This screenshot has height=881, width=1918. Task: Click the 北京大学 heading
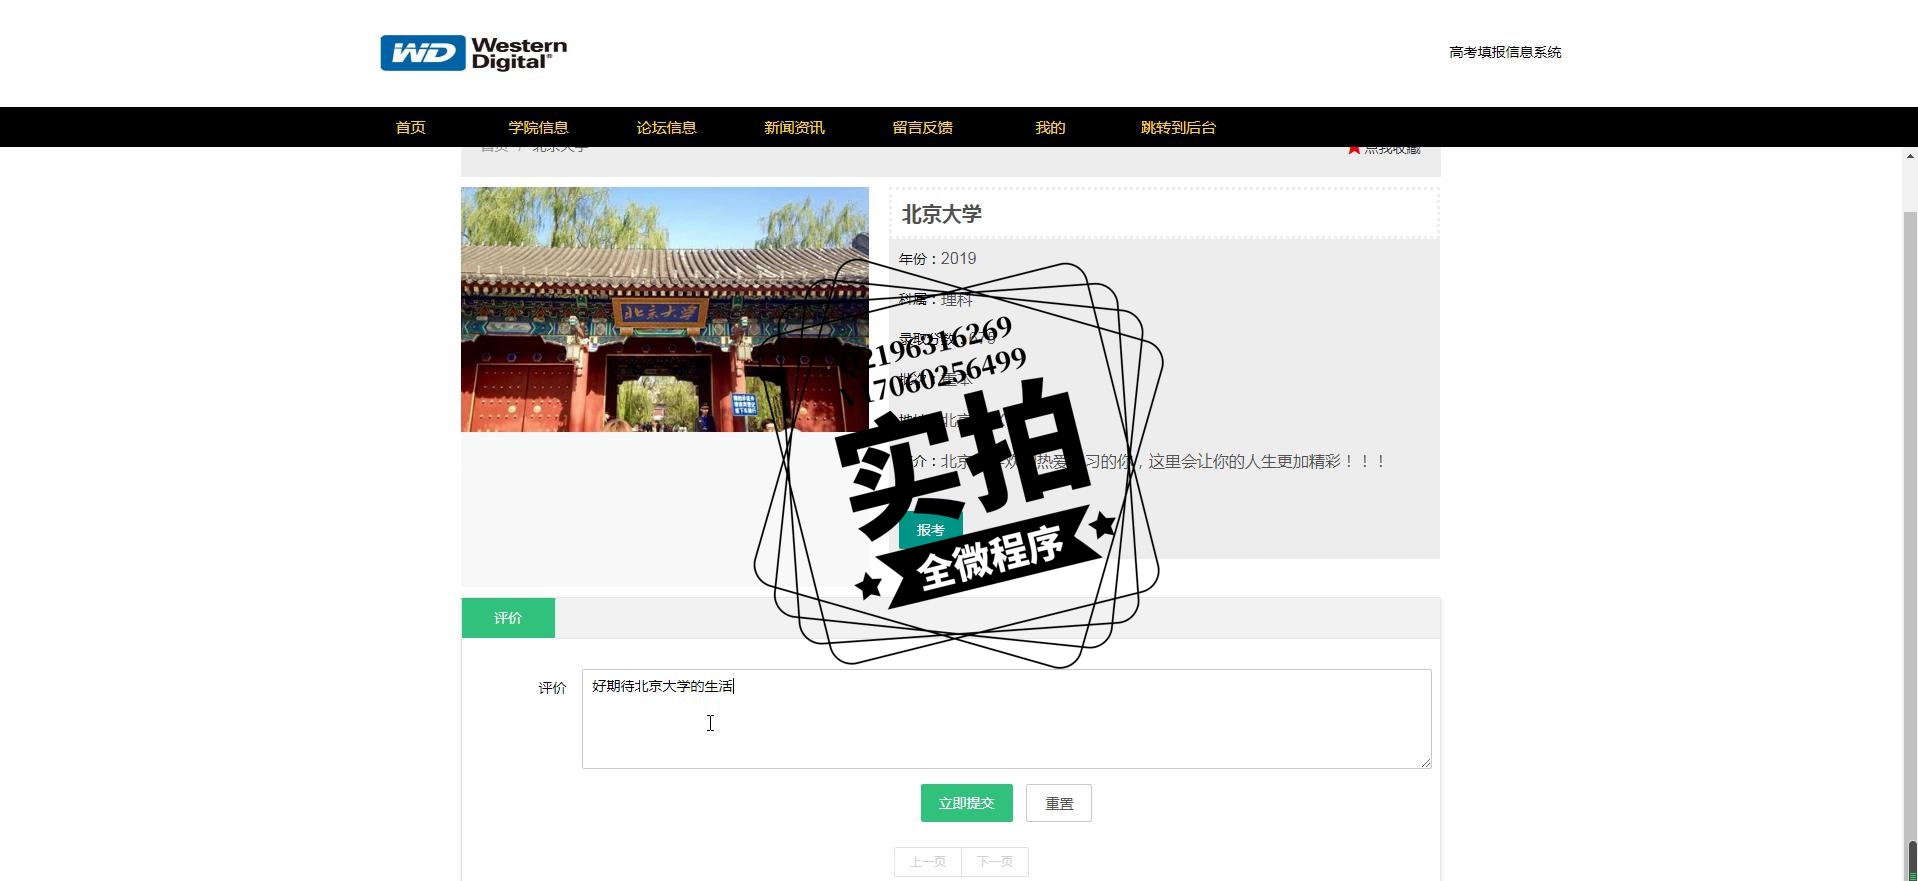click(942, 214)
